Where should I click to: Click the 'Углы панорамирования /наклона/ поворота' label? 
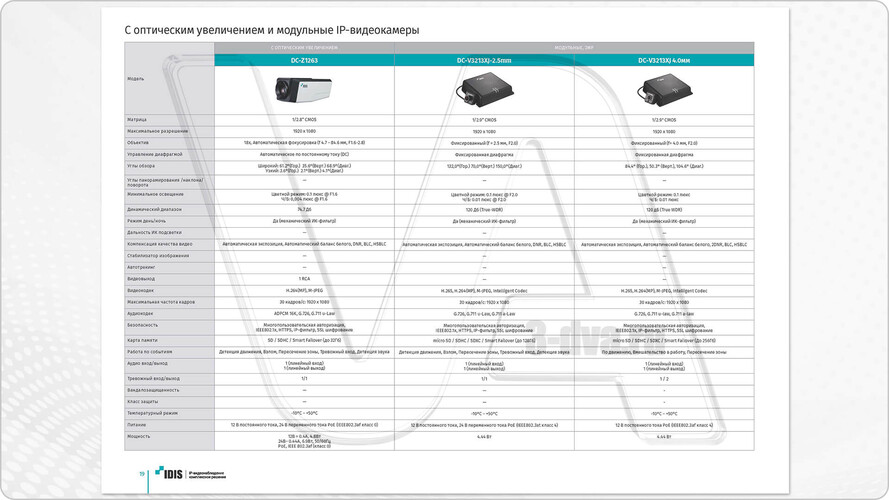(x=165, y=183)
